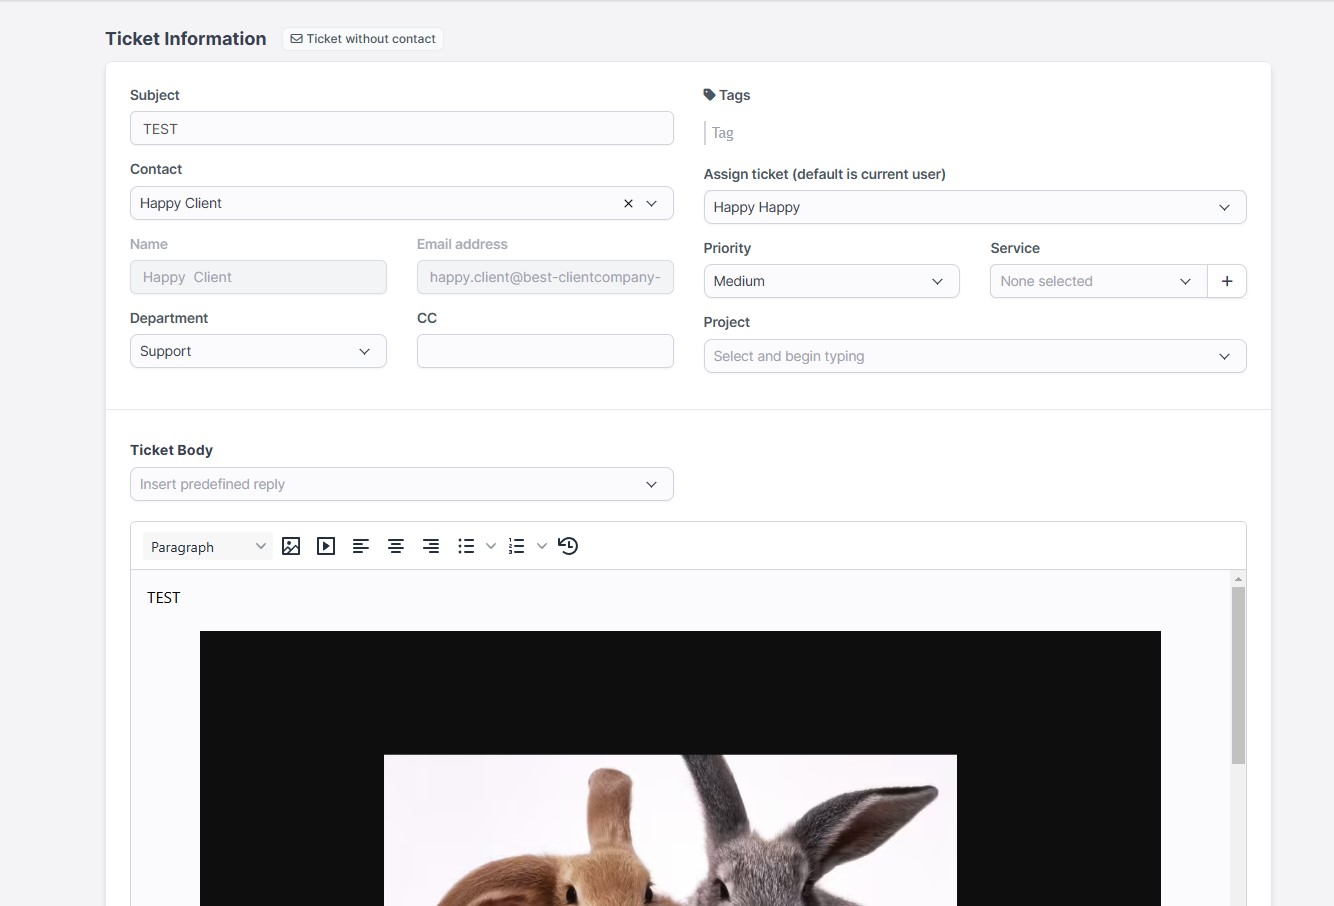Open the Contact dropdown

point(402,203)
